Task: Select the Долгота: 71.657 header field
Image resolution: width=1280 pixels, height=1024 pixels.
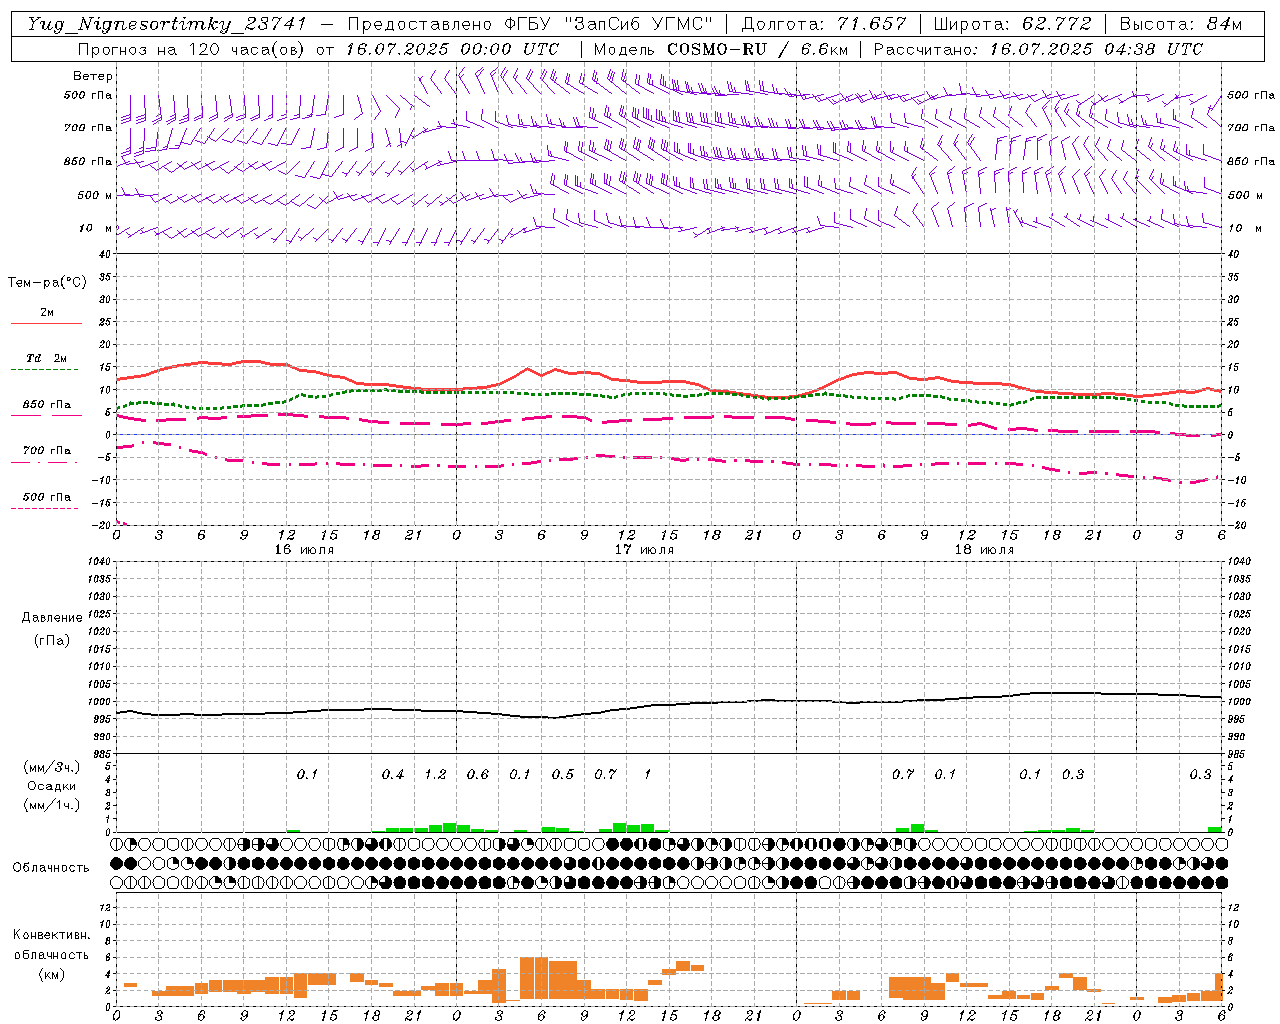Action: 824,24
